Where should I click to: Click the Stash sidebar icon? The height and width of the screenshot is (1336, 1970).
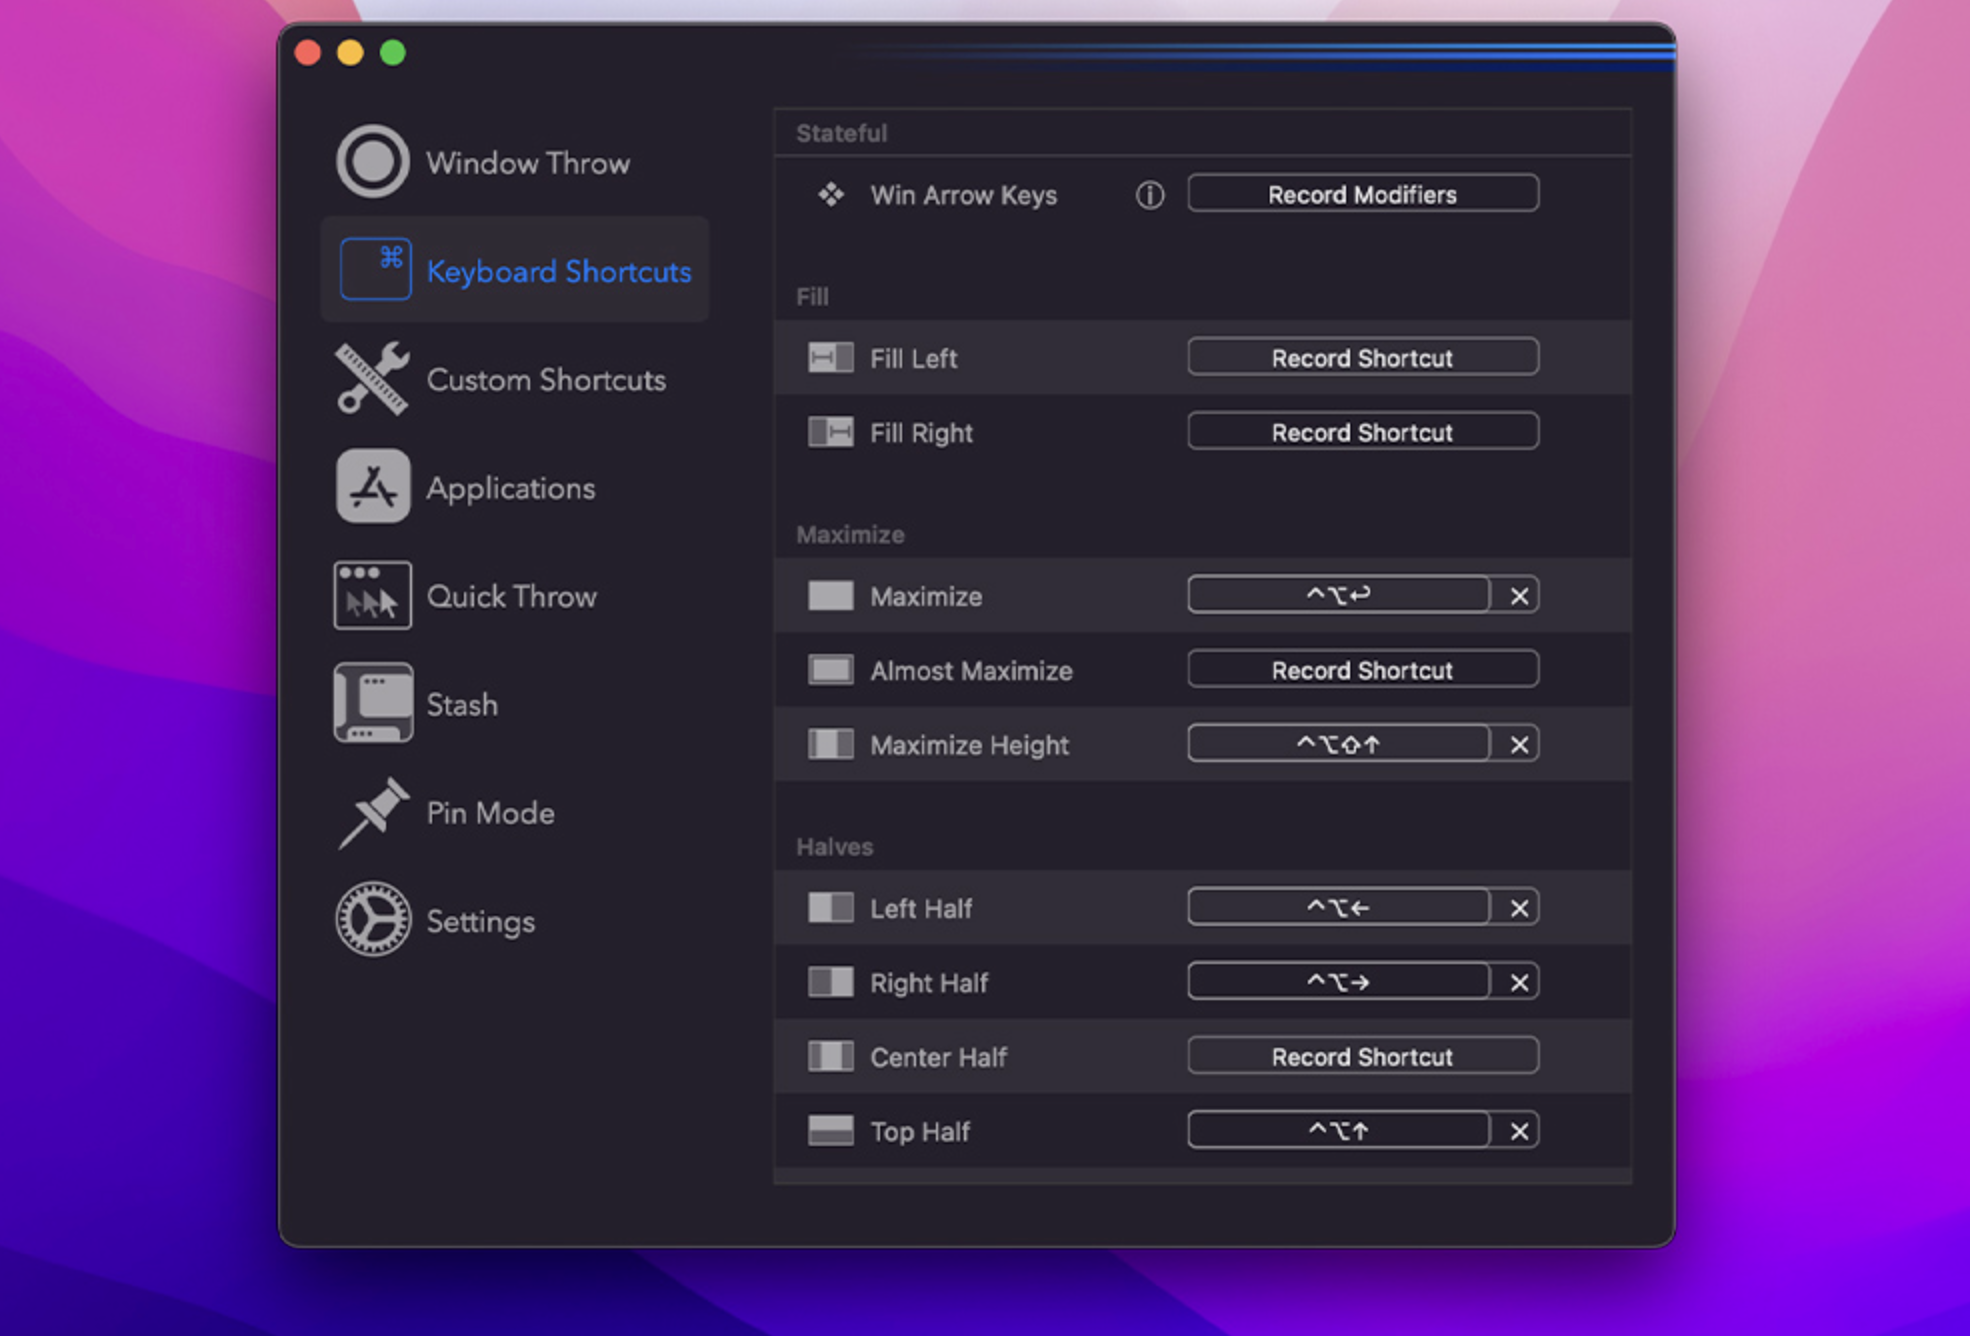pos(371,702)
